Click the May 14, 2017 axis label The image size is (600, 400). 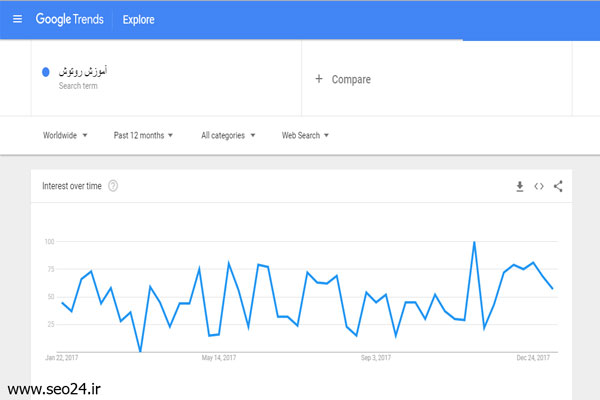point(218,357)
